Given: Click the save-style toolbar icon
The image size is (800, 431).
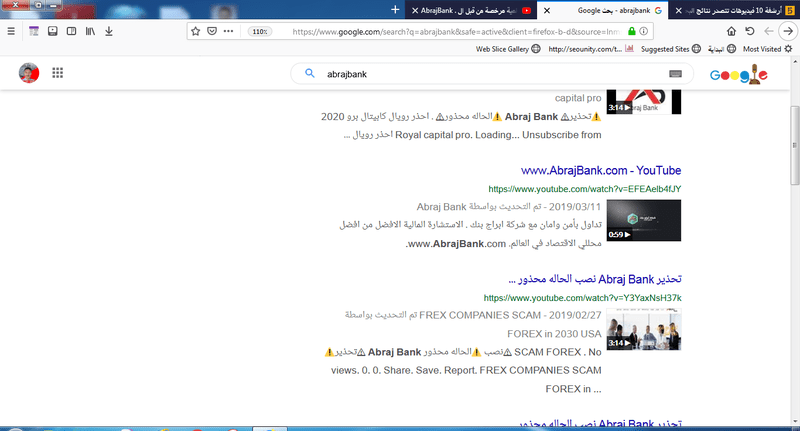Looking at the screenshot, I should click(x=53, y=31).
